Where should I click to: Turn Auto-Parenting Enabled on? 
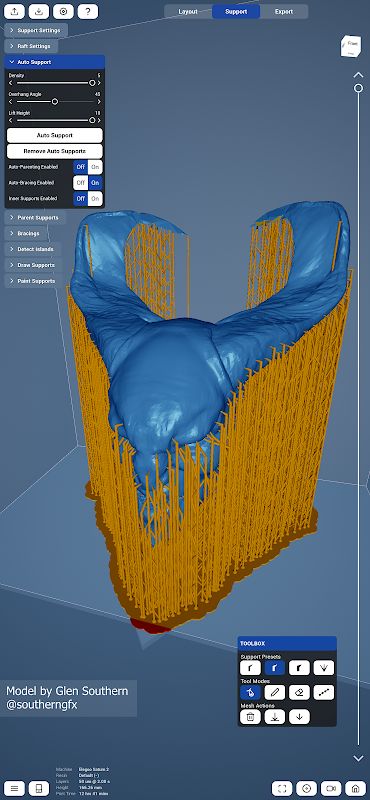(95, 167)
